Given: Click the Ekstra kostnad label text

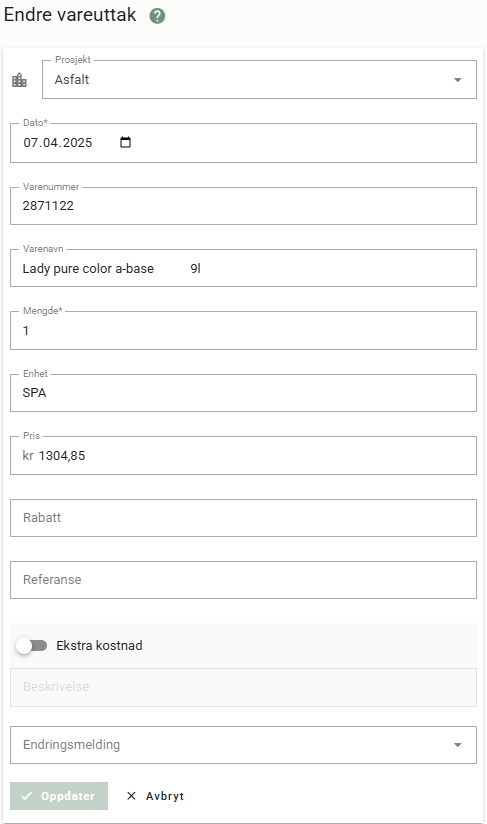Looking at the screenshot, I should click(x=99, y=645).
